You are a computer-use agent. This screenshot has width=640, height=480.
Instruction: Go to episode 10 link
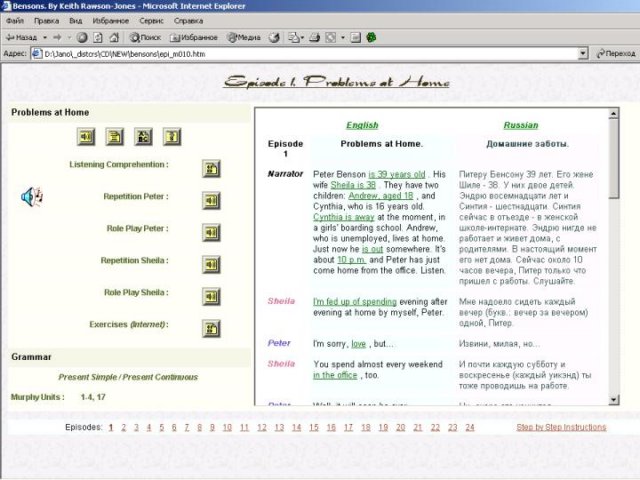click(227, 427)
